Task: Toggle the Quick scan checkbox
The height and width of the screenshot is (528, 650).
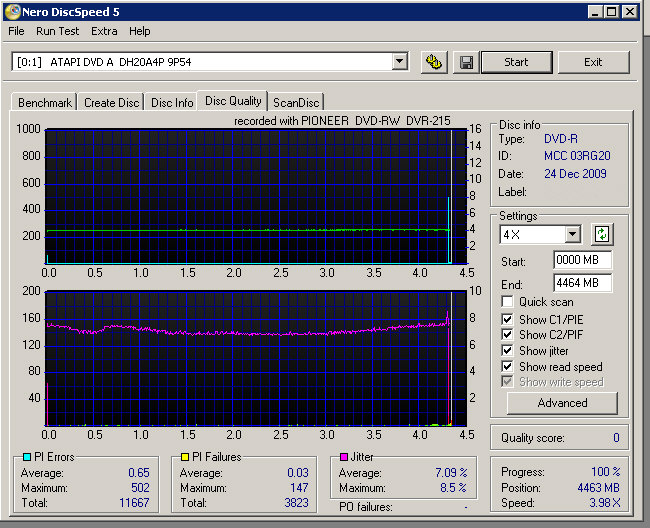Action: [x=507, y=302]
